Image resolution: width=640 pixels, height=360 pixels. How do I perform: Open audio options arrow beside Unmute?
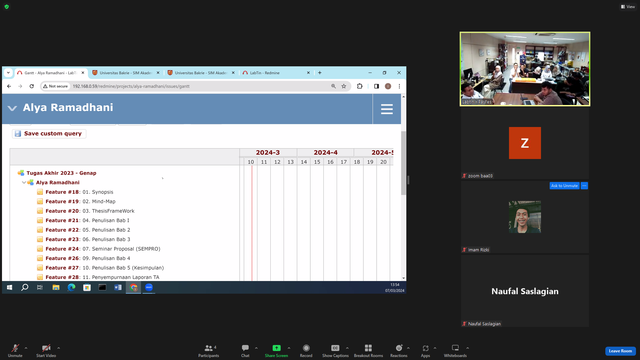(26, 348)
